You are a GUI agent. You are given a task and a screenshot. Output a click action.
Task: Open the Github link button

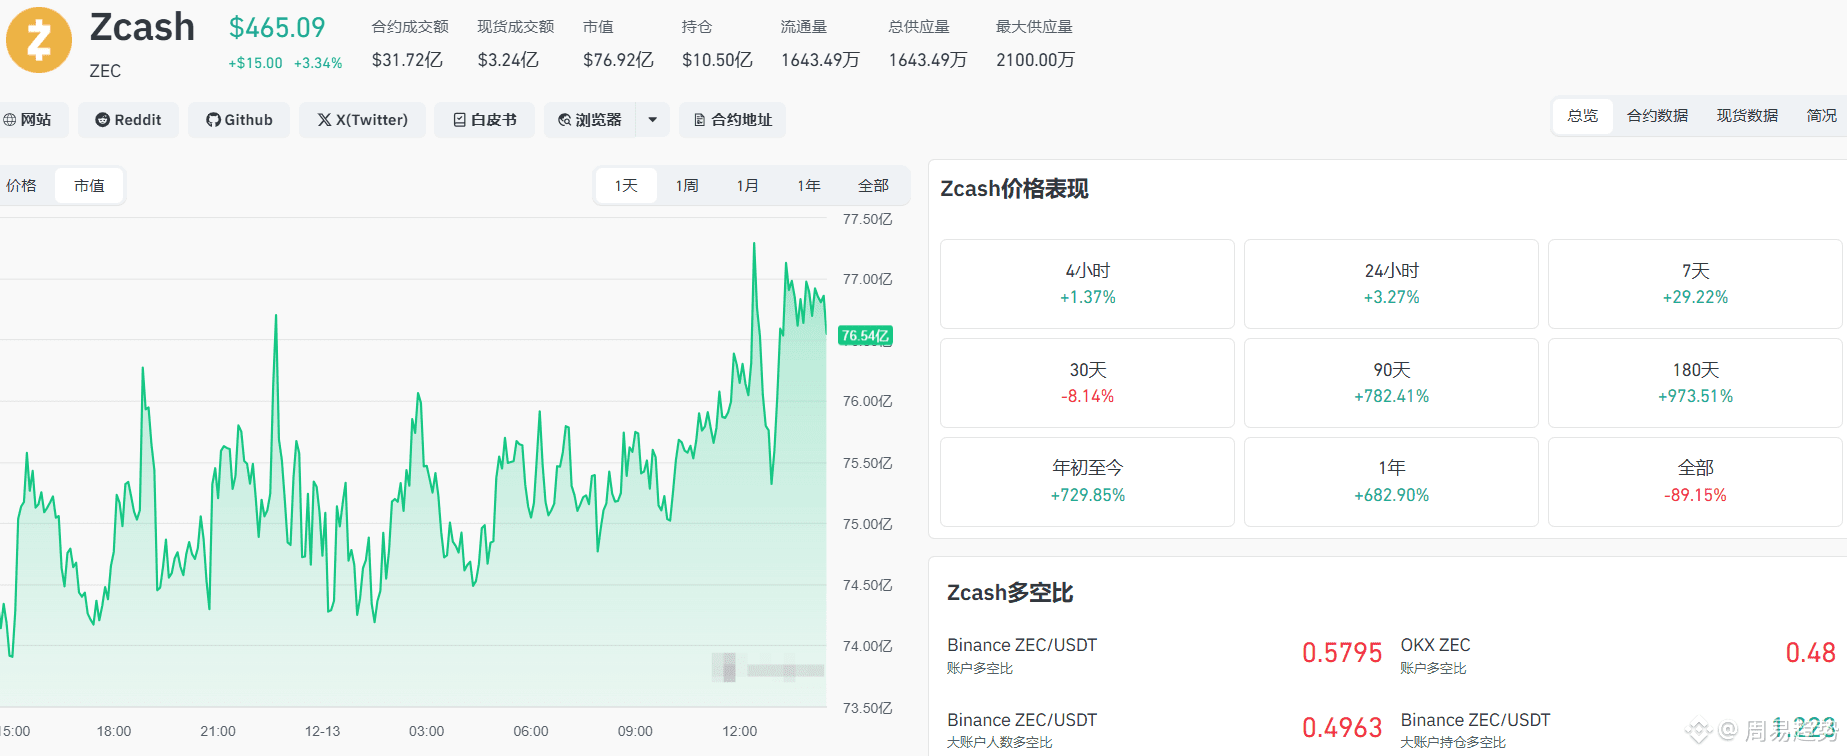[x=239, y=120]
